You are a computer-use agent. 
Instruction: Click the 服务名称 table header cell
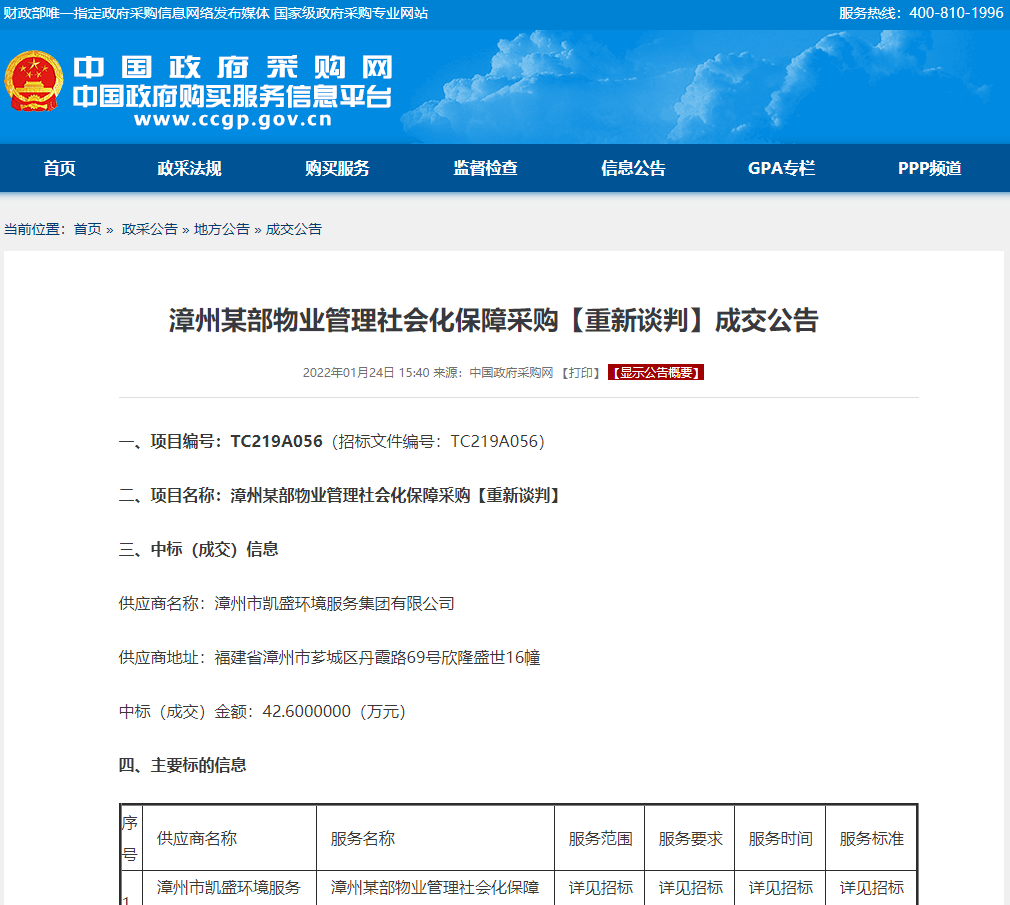pos(435,838)
